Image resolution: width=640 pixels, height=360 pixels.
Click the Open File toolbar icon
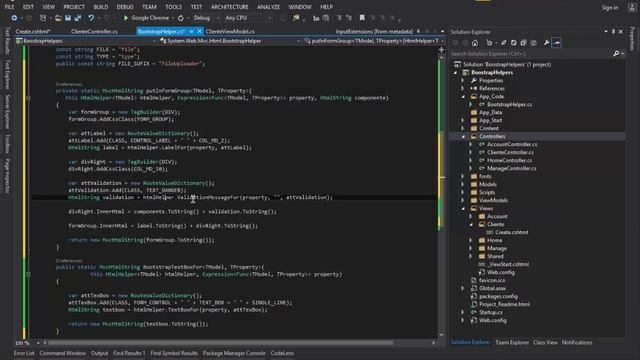pos(58,18)
